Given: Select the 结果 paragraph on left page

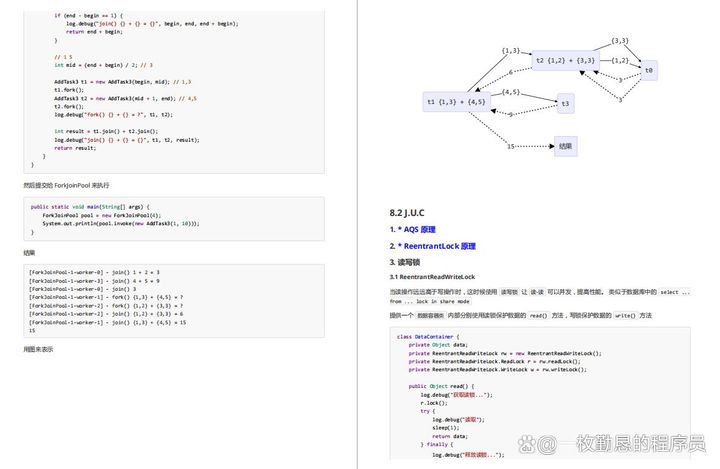Looking at the screenshot, I should [x=29, y=253].
